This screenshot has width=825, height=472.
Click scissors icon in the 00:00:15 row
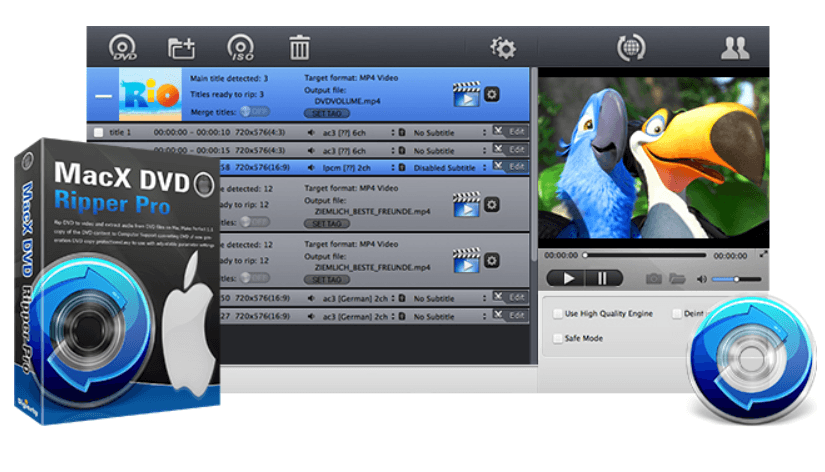[498, 148]
